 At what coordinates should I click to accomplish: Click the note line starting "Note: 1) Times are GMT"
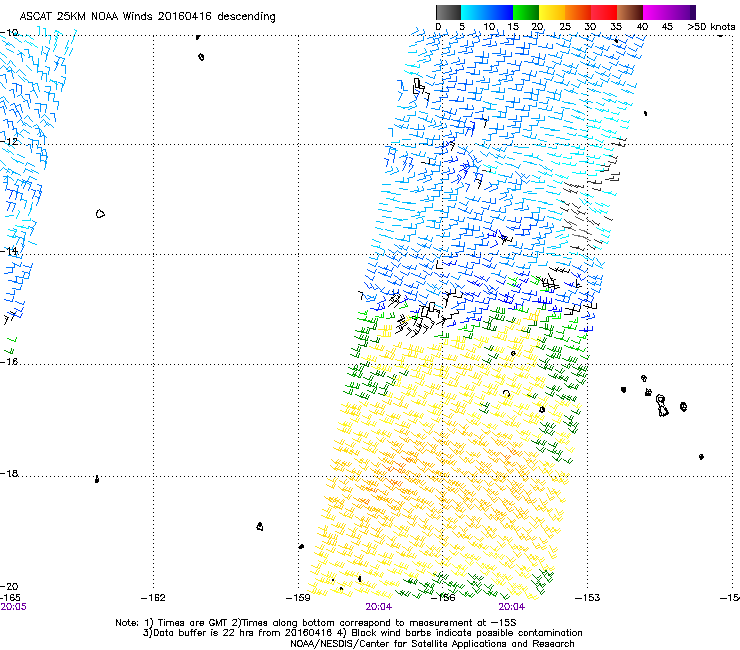316,623
